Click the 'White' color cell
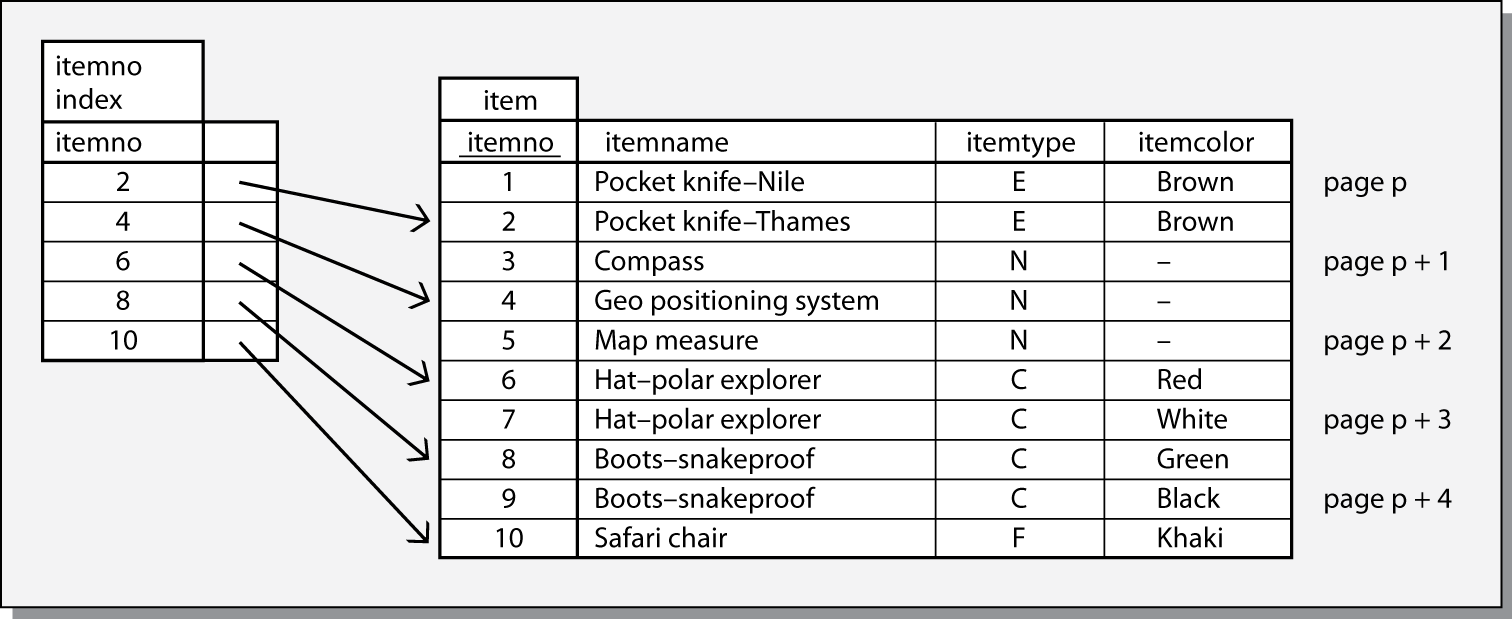1512x619 pixels. (x=1191, y=419)
